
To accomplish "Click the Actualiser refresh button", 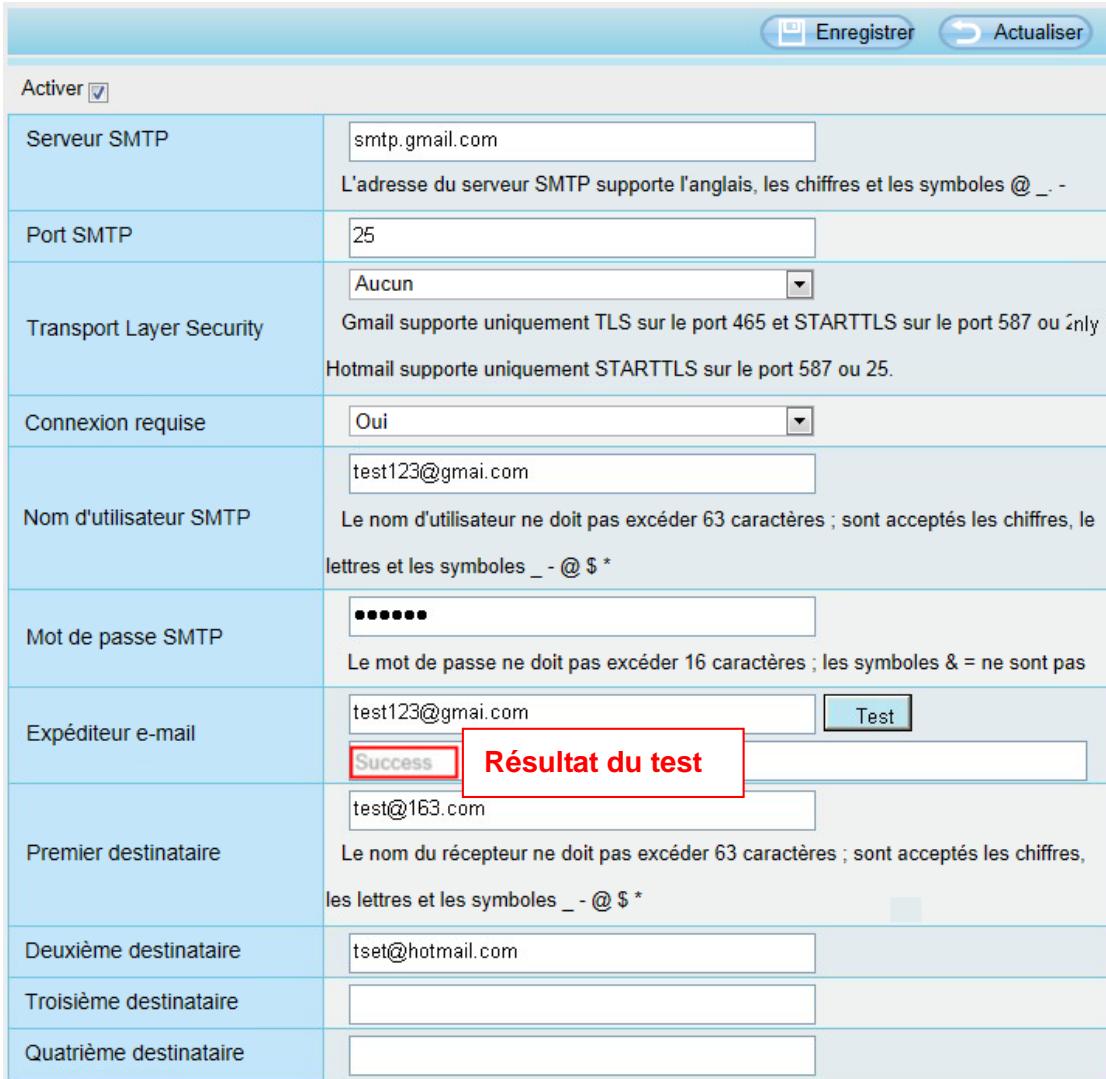I will coord(1016,32).
